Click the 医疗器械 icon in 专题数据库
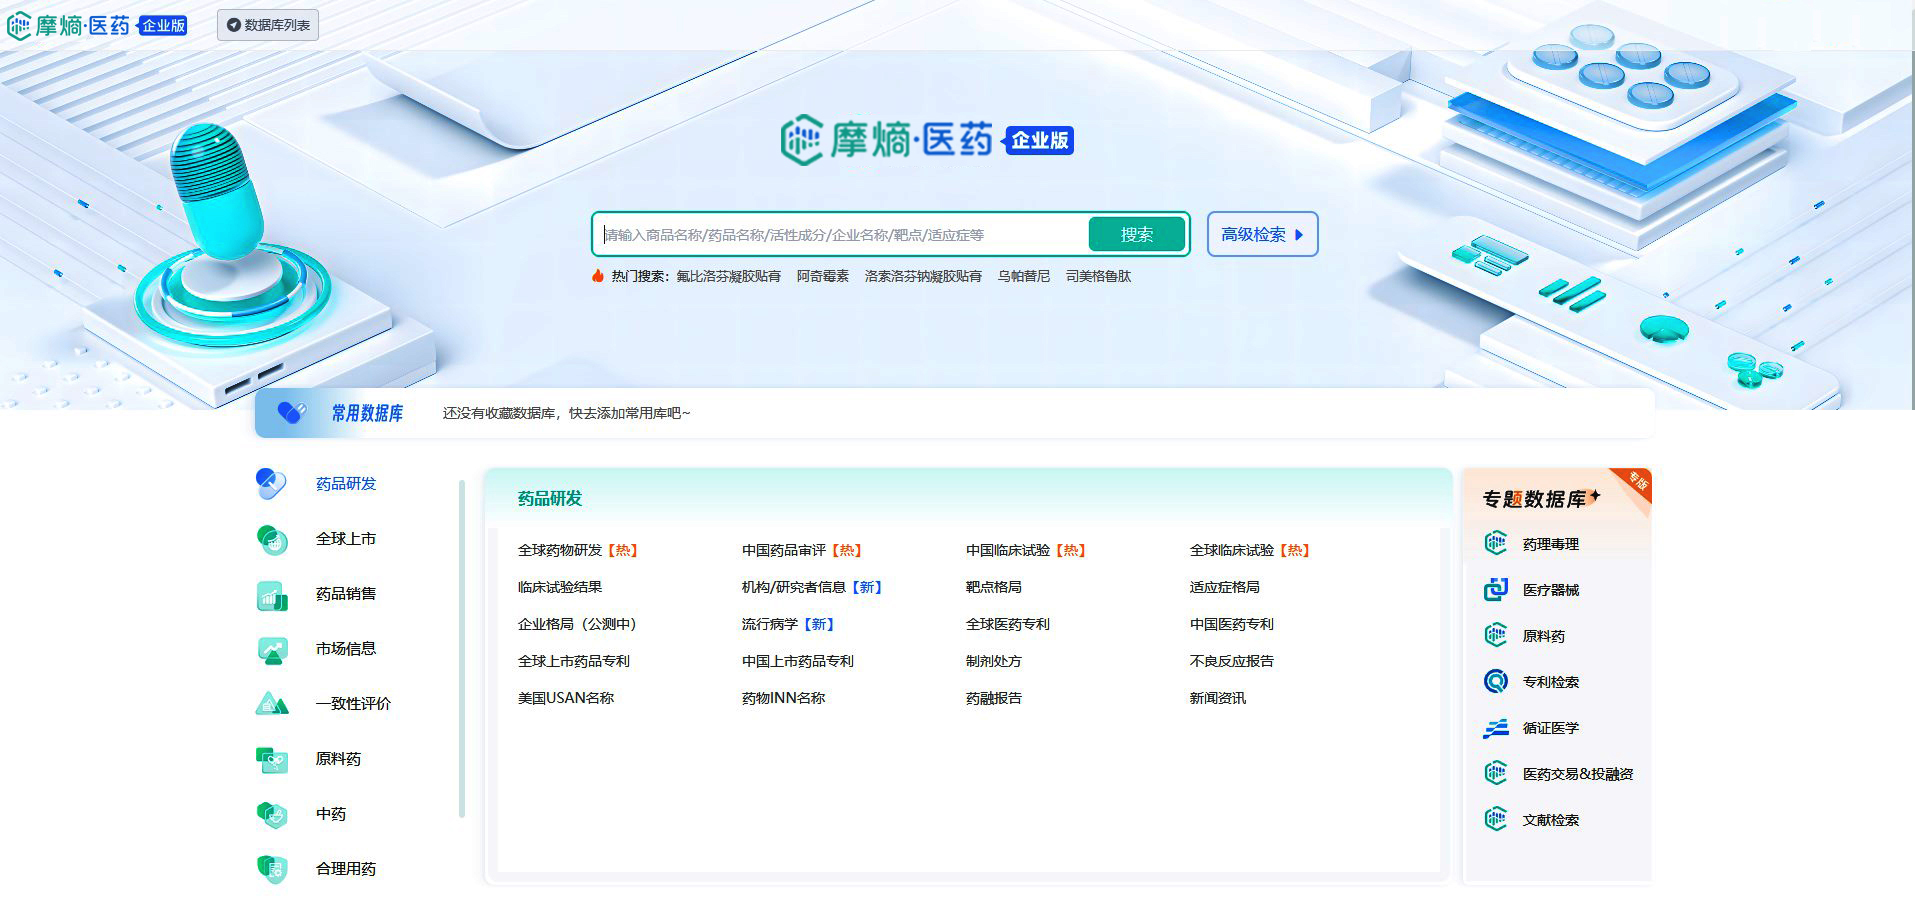Viewport: 1915px width, 919px height. click(1496, 589)
